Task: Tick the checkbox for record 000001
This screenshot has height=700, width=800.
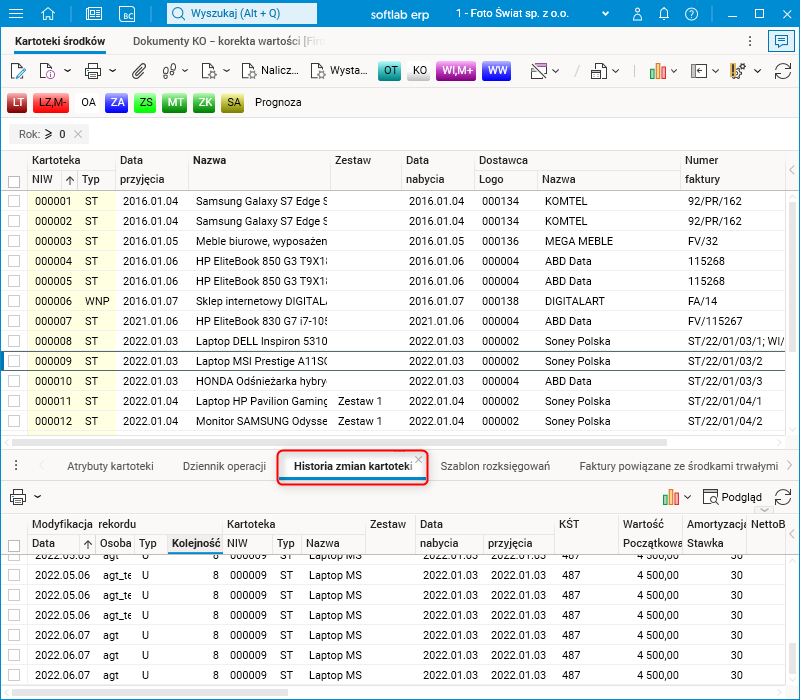Action: 14,201
